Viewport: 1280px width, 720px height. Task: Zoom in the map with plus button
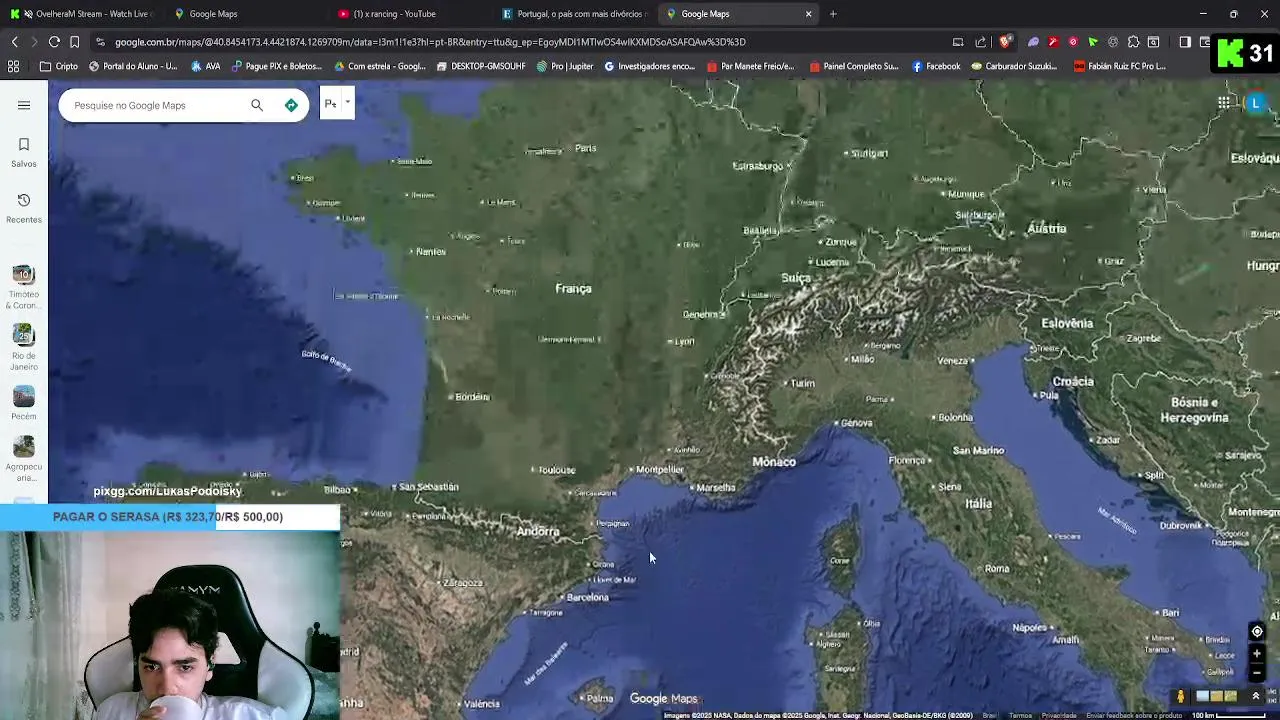click(x=1257, y=653)
